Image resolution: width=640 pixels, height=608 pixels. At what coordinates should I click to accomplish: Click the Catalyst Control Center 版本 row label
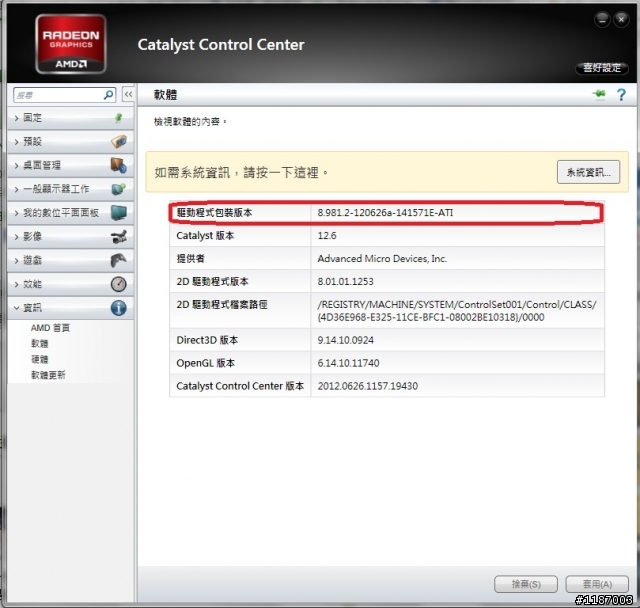coord(240,386)
